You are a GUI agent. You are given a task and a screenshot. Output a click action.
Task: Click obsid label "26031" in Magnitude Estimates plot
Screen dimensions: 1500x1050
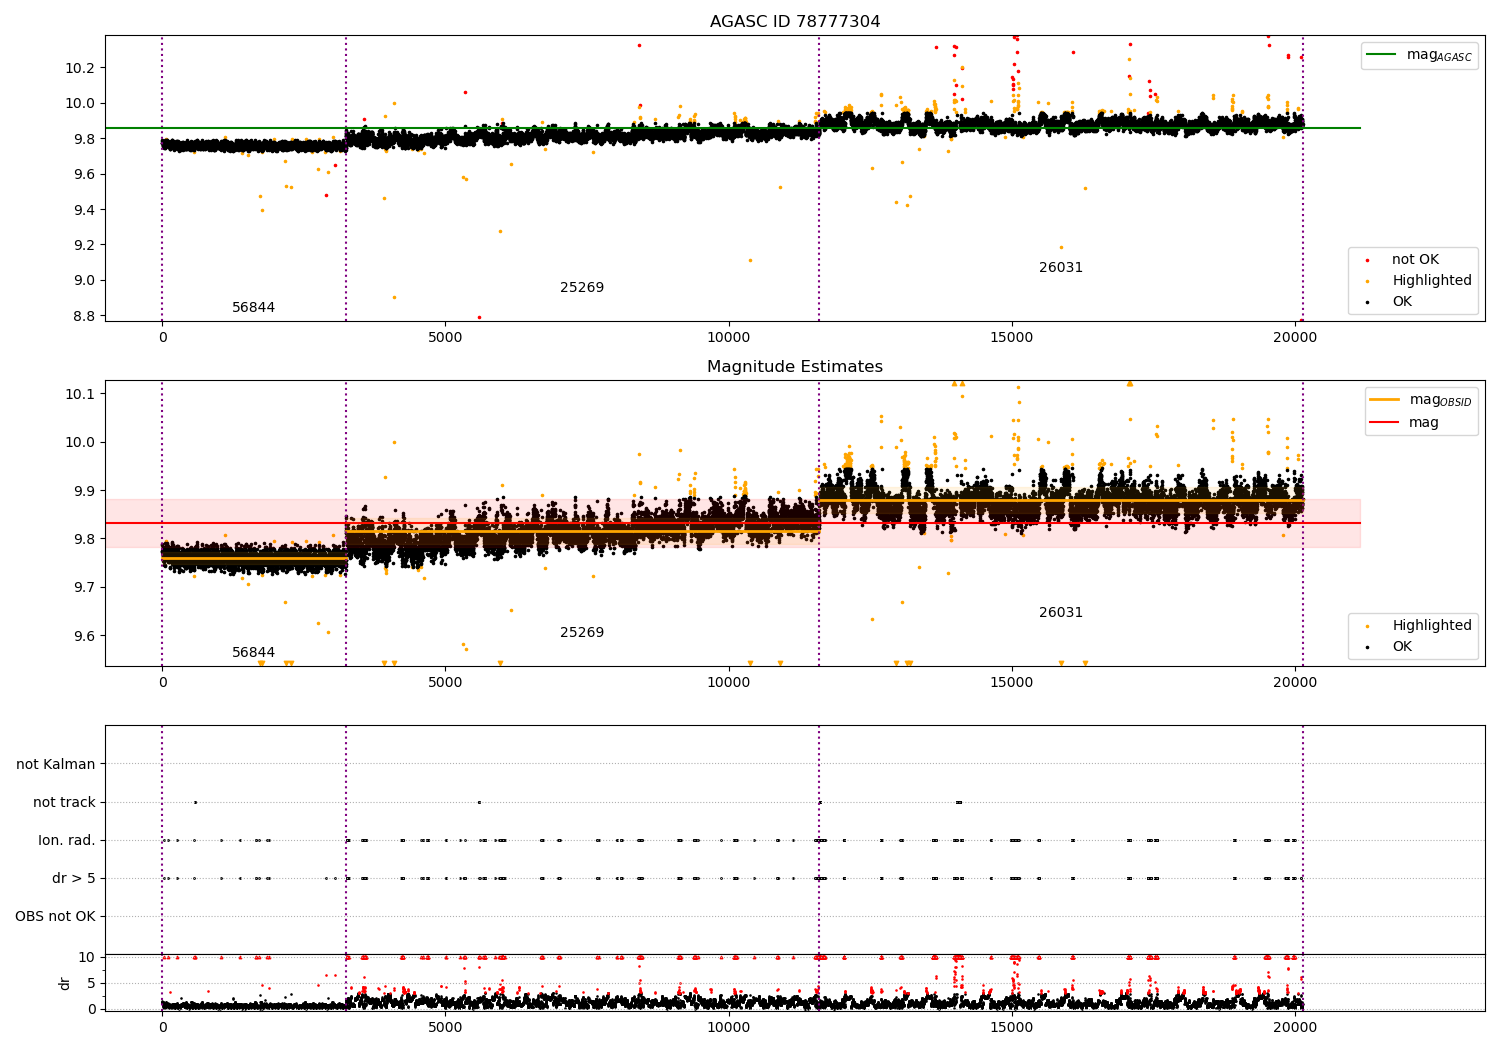[1061, 613]
